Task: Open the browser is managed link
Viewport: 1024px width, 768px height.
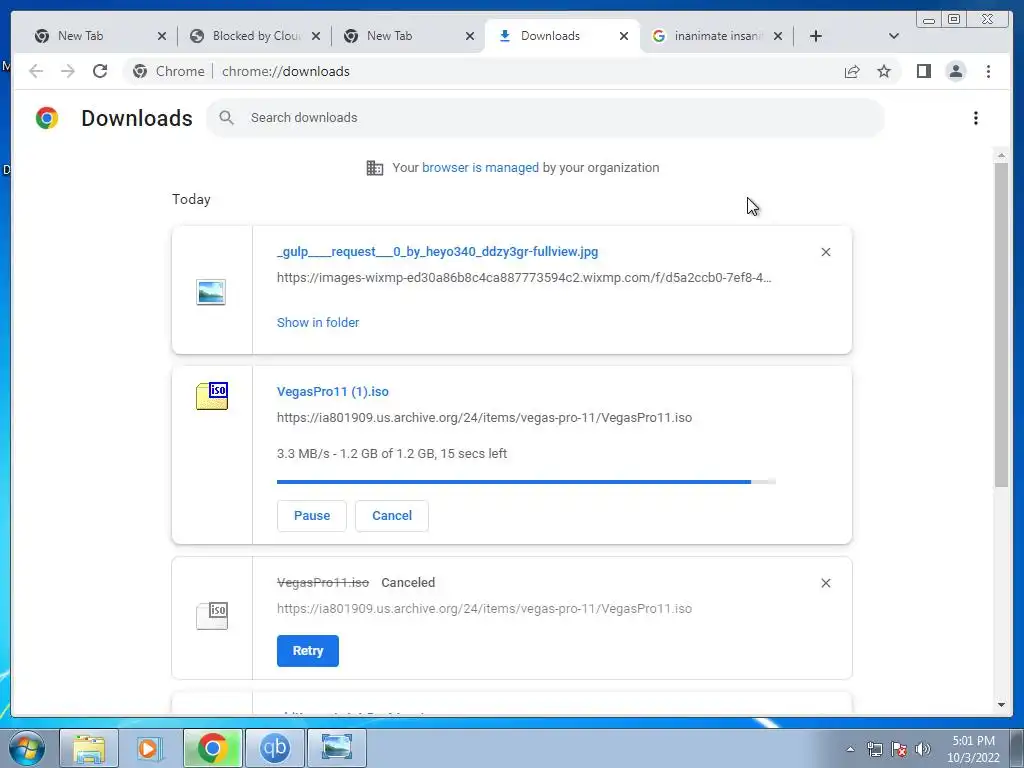Action: [x=480, y=168]
